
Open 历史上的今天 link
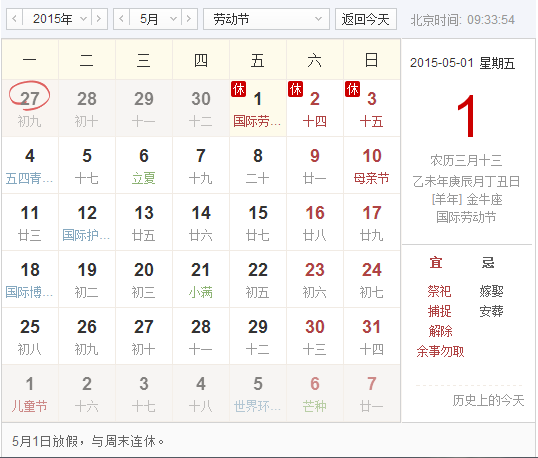coord(488,400)
